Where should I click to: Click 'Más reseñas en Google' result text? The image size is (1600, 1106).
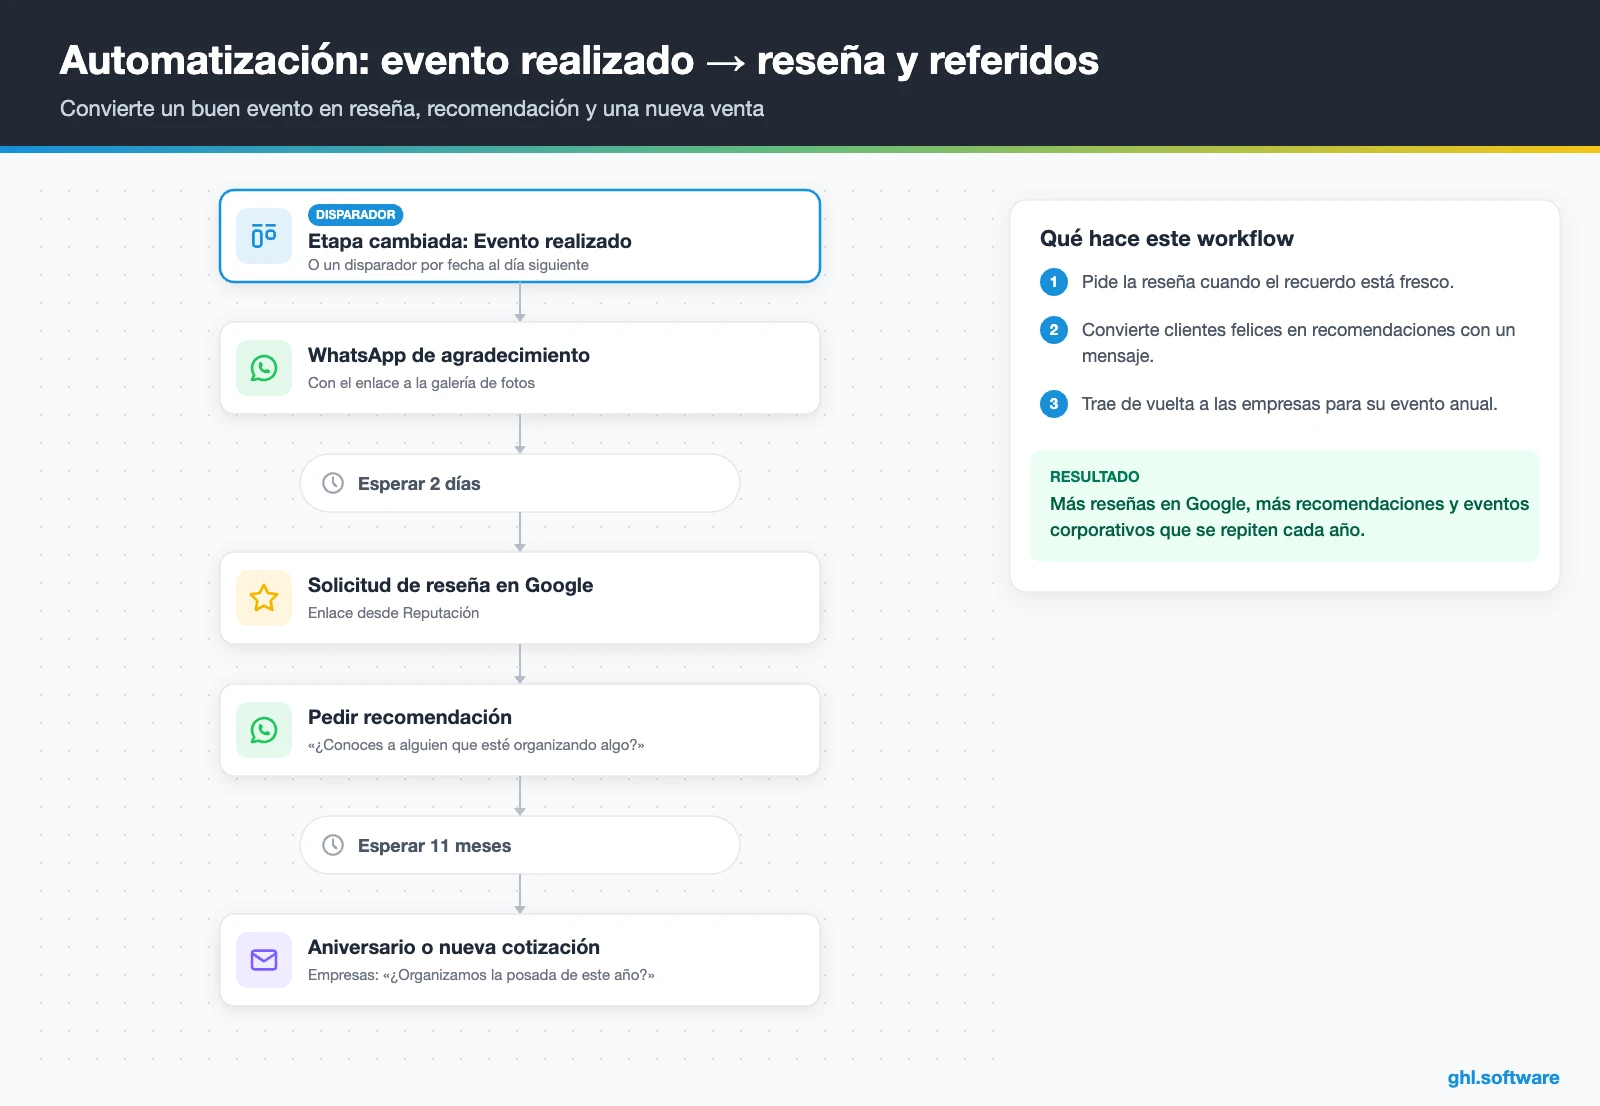[1289, 517]
